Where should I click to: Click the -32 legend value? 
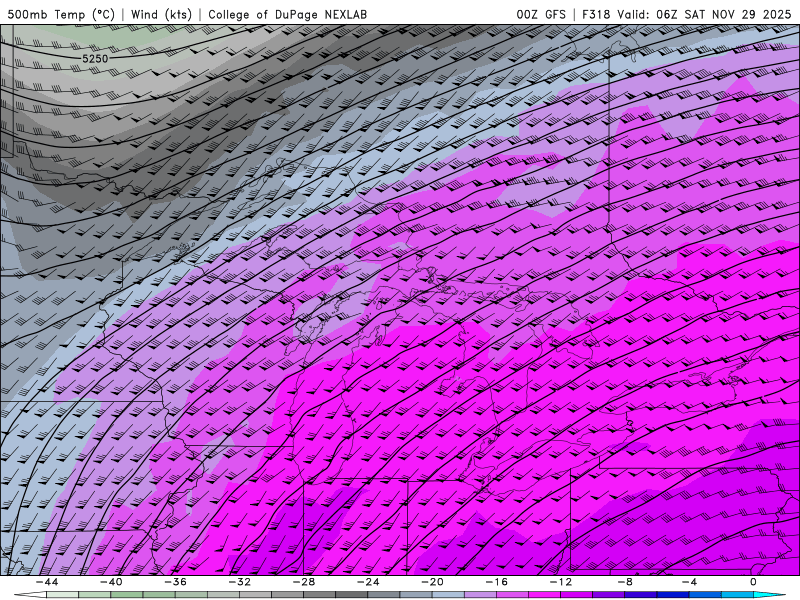click(240, 582)
